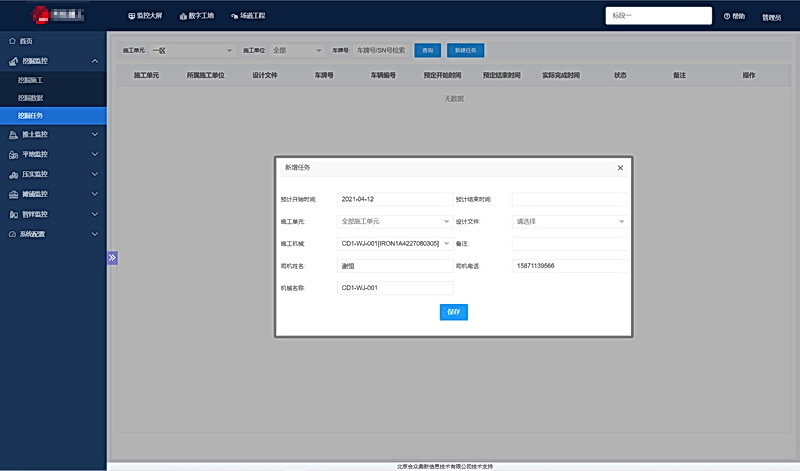
Task: Expand the 施工单元 dropdown in dialog
Action: pyautogui.click(x=395, y=221)
